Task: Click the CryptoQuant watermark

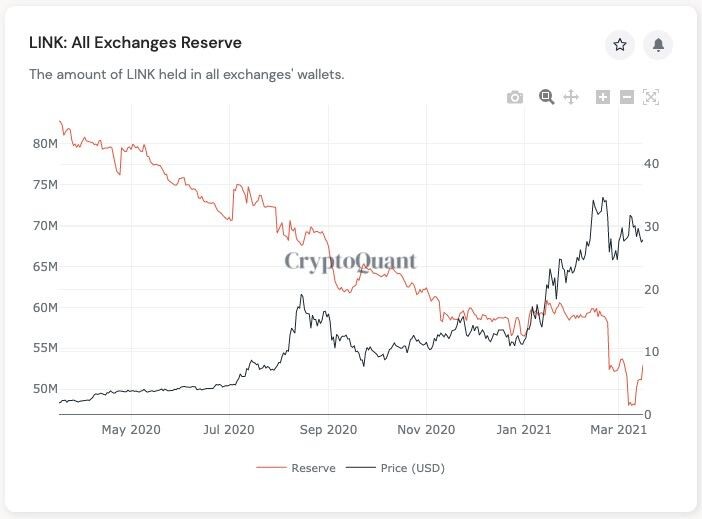Action: click(351, 261)
